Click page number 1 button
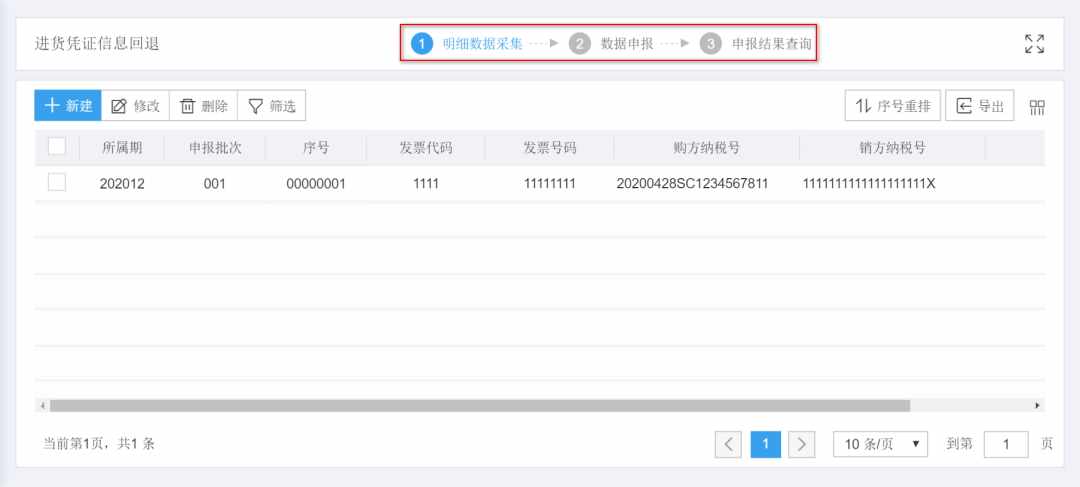Image resolution: width=1080 pixels, height=487 pixels. pos(765,444)
